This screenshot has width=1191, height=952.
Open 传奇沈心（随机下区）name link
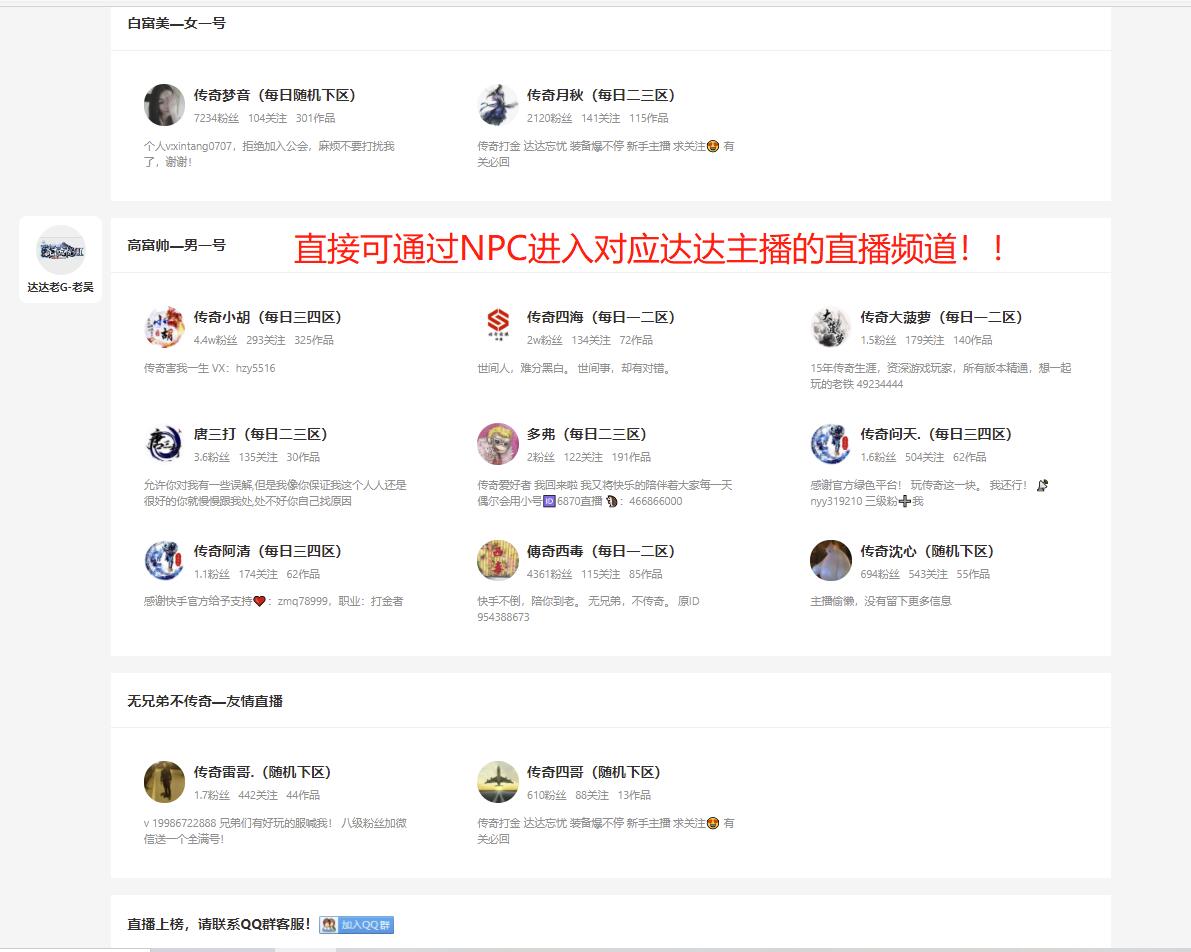click(x=927, y=551)
